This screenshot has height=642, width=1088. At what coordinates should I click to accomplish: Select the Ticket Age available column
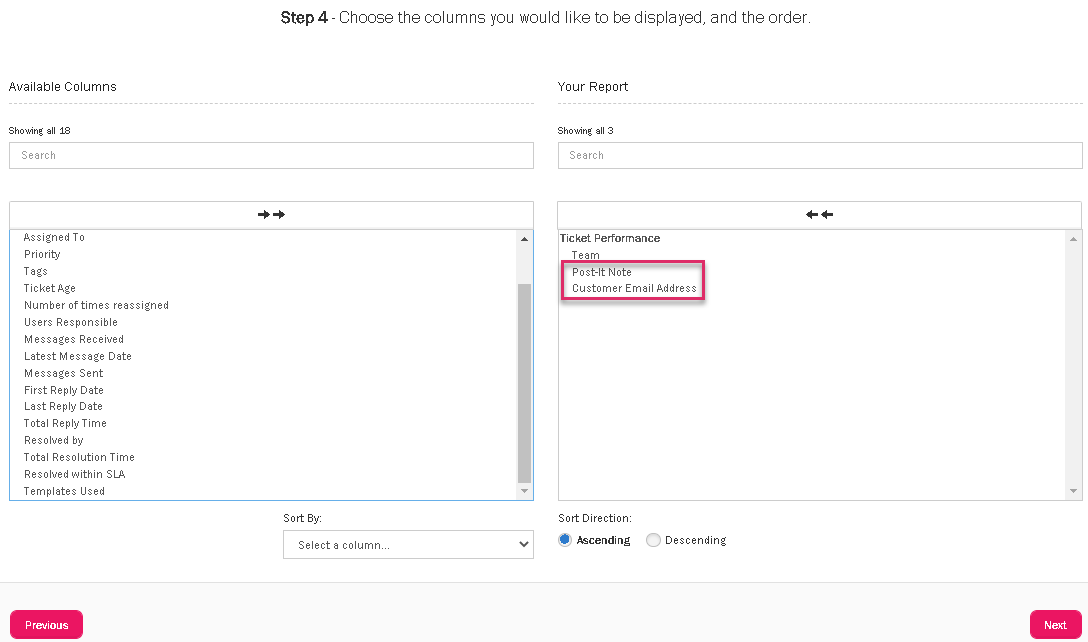[x=50, y=288]
